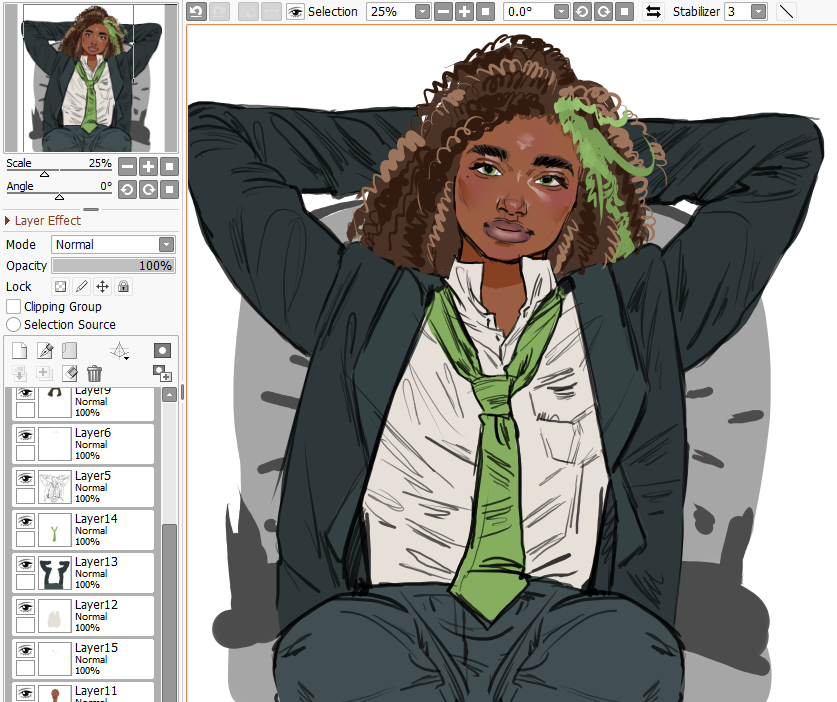837x702 pixels.
Task: Clear the layer with eraser icon
Action: point(69,373)
